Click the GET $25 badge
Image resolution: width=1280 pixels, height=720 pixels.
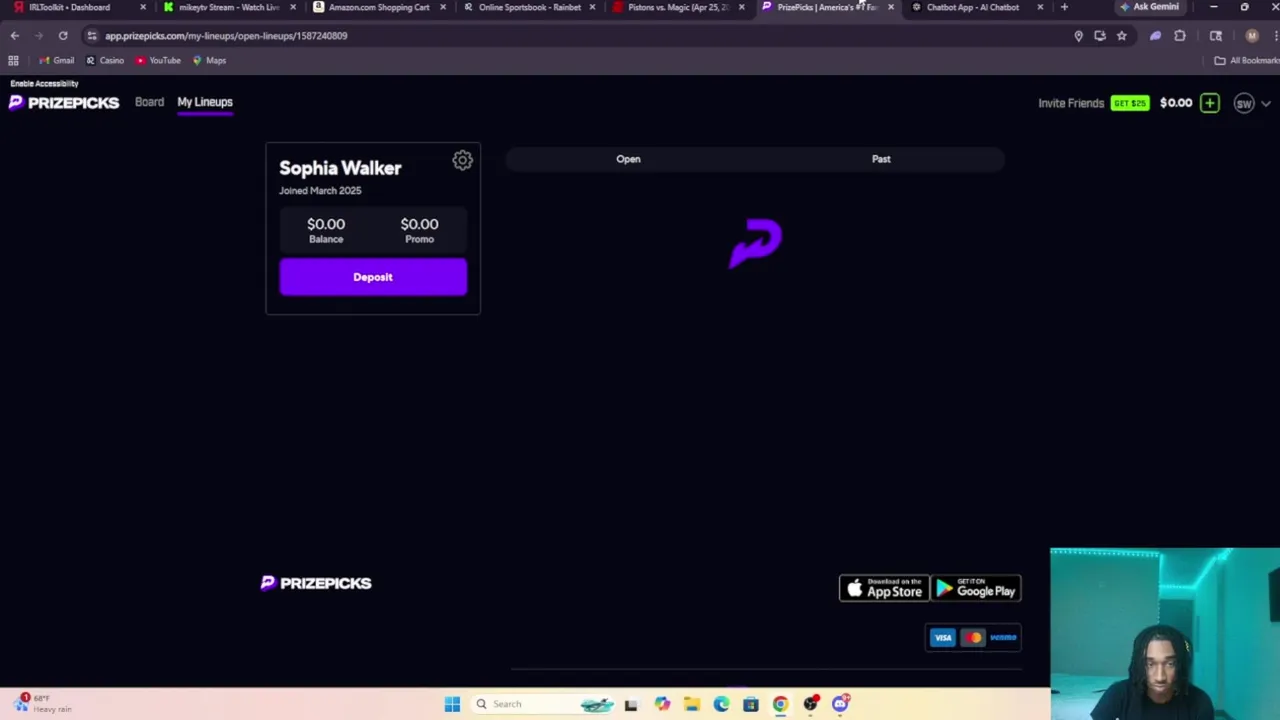[x=1130, y=103]
